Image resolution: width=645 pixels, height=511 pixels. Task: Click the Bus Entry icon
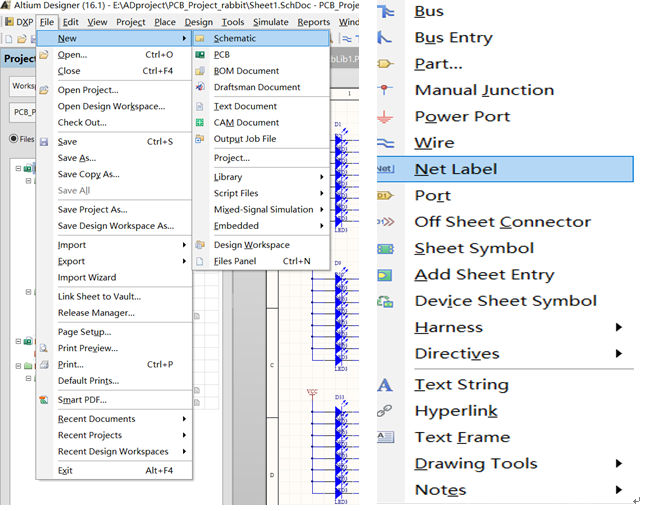[385, 38]
